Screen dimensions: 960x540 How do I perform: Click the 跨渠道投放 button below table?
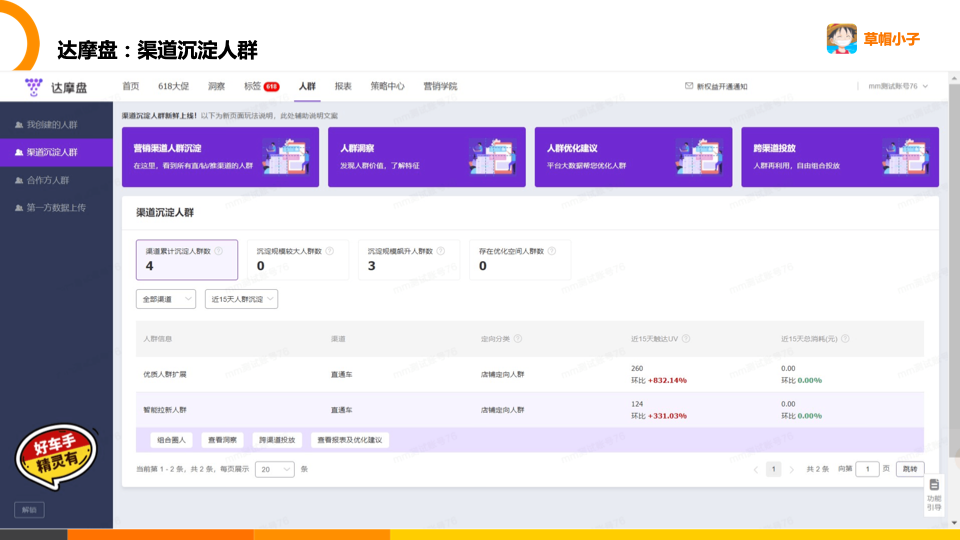pyautogui.click(x=277, y=440)
